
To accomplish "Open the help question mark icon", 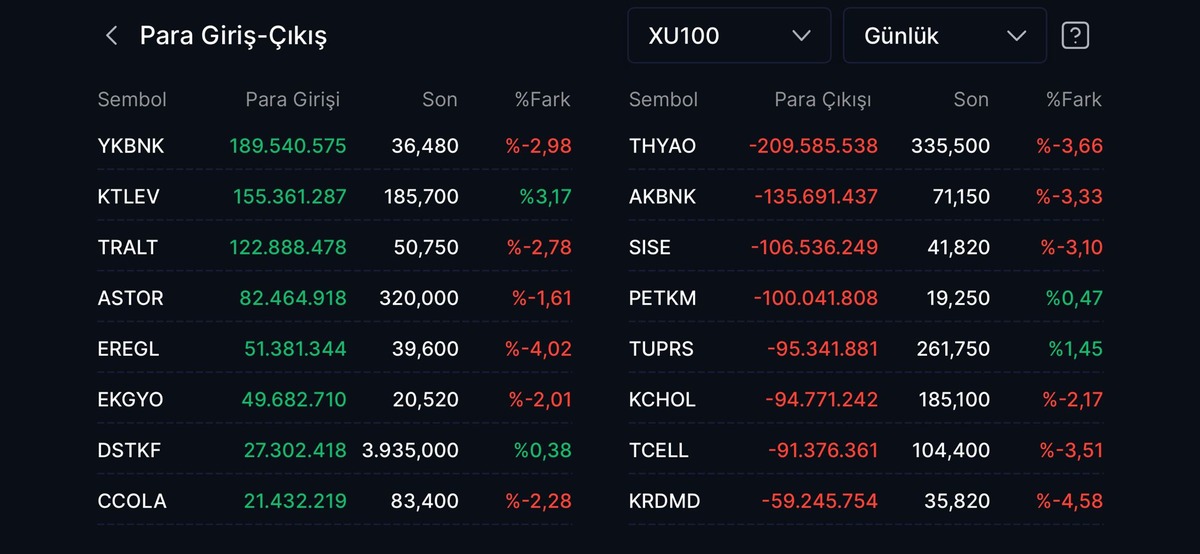I will (x=1075, y=36).
